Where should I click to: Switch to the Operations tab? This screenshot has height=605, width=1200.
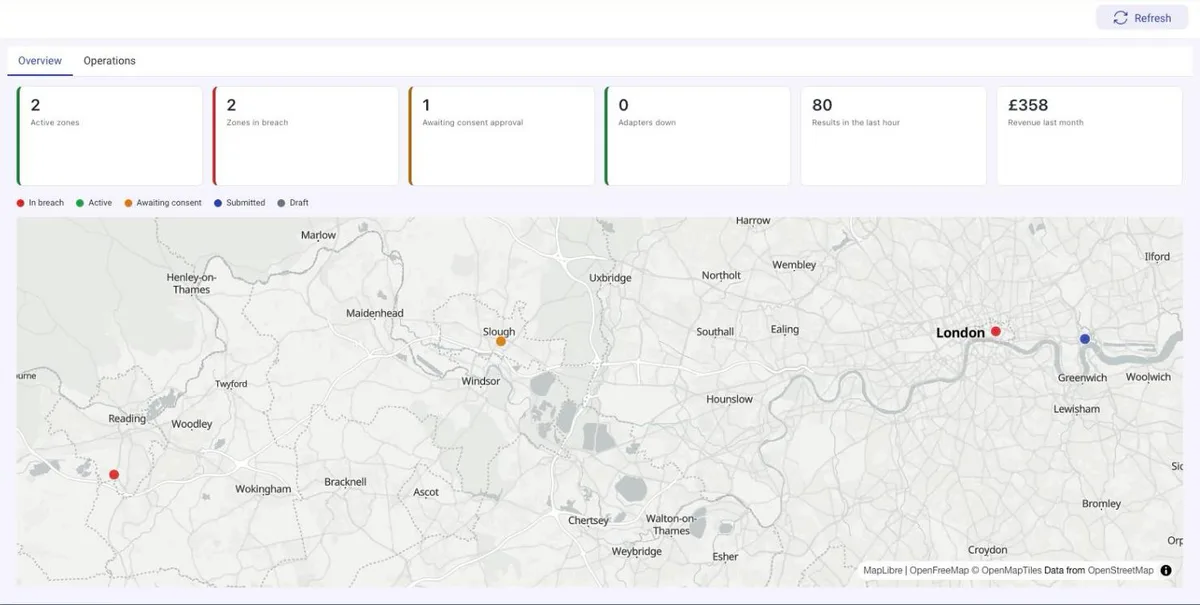(x=109, y=61)
